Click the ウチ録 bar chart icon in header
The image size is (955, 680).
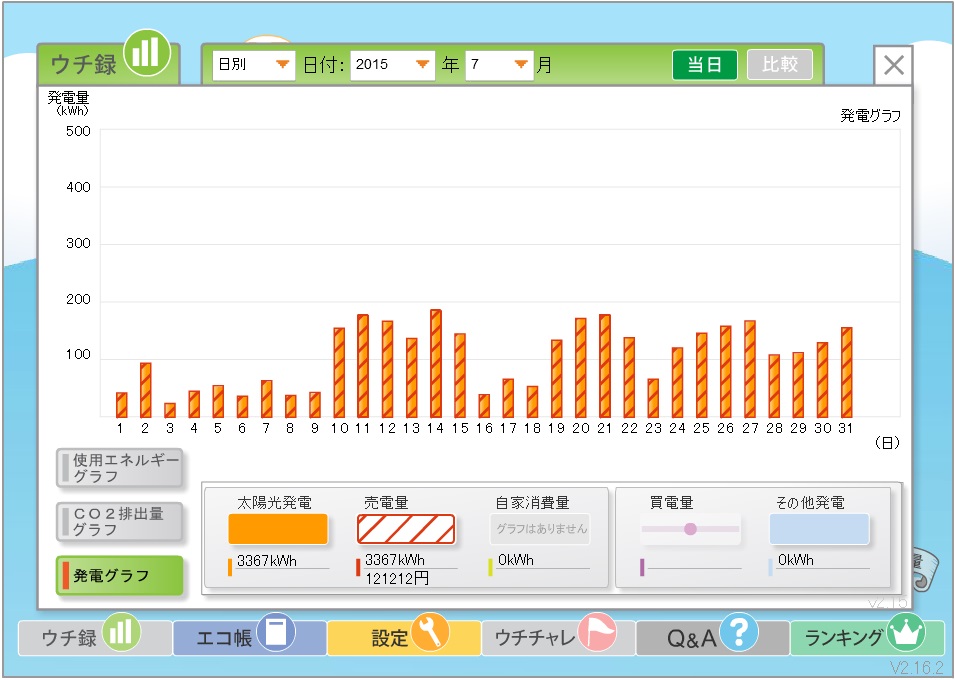click(147, 53)
